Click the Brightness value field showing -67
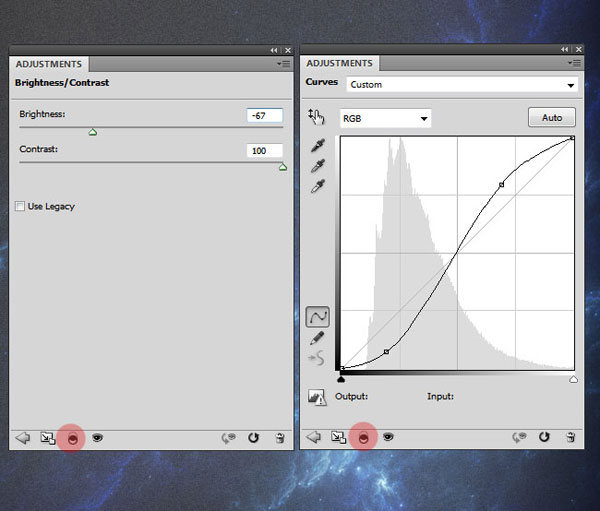 click(x=265, y=116)
